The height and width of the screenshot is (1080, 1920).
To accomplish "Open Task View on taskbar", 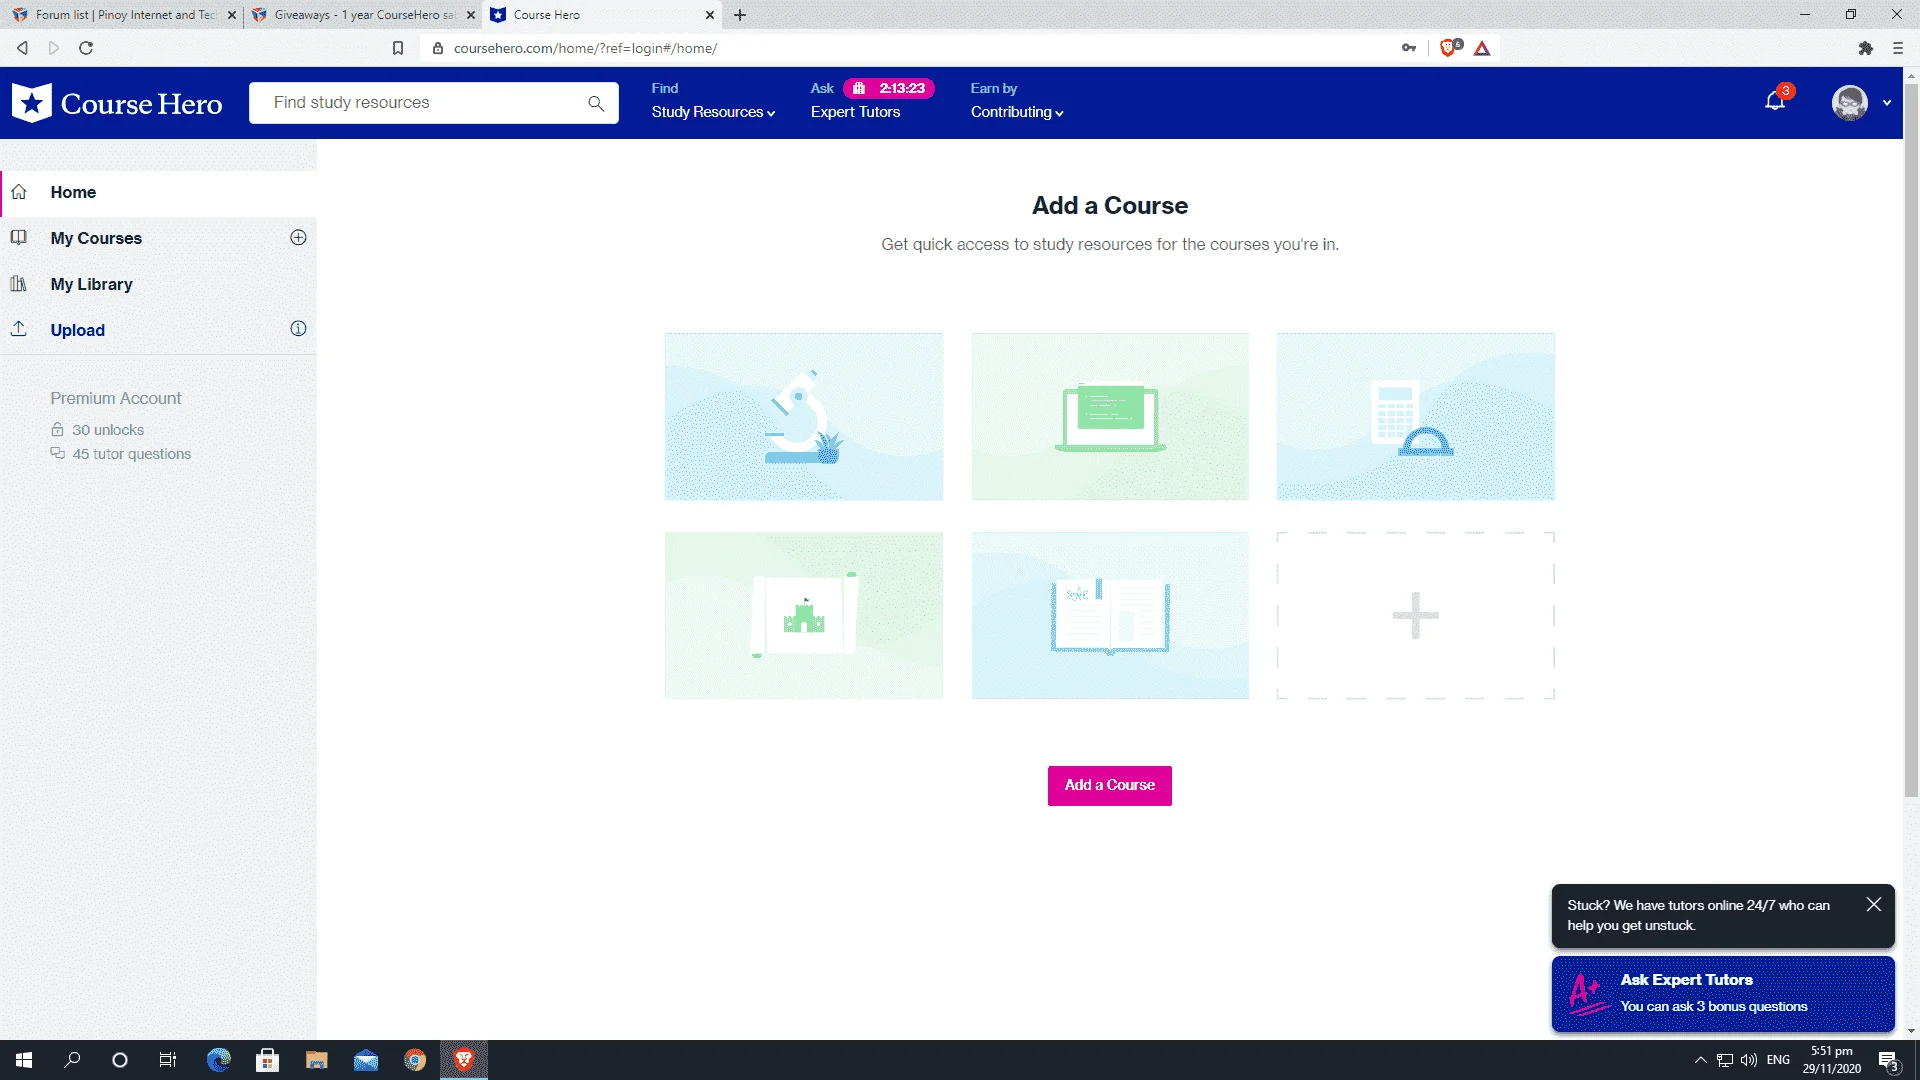I will coord(168,1060).
